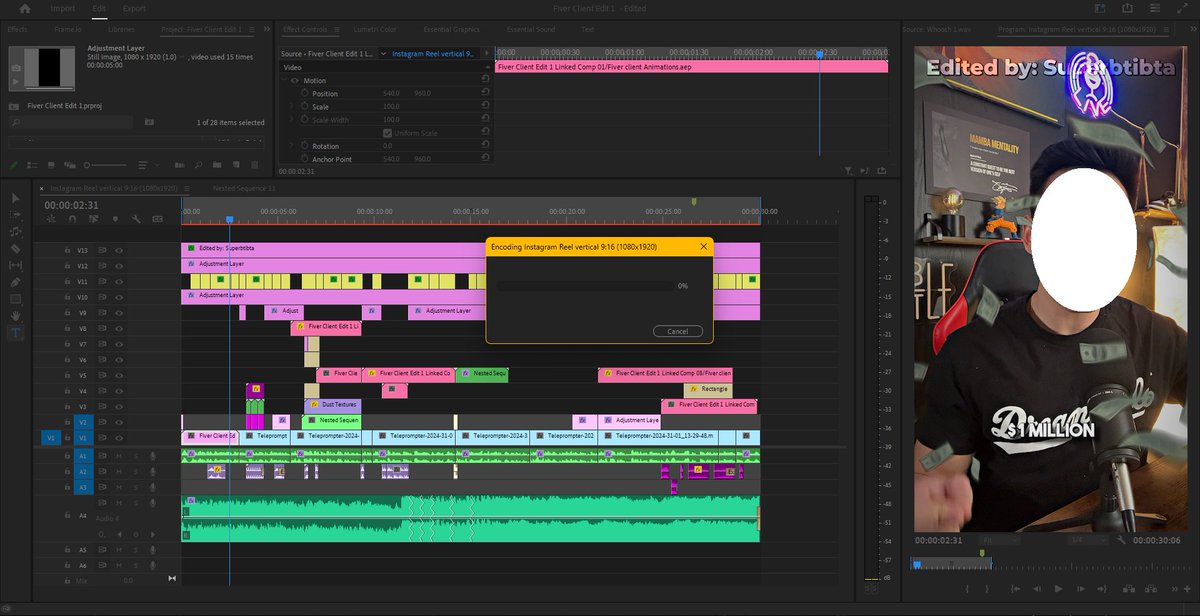
Task: Toggle Uniform Scale checkbox
Action: [x=388, y=133]
